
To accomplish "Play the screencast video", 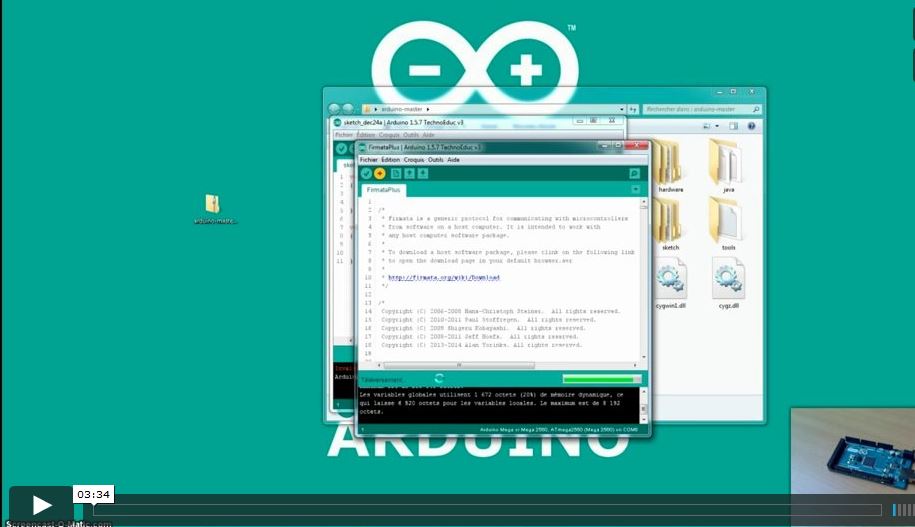I will point(41,505).
